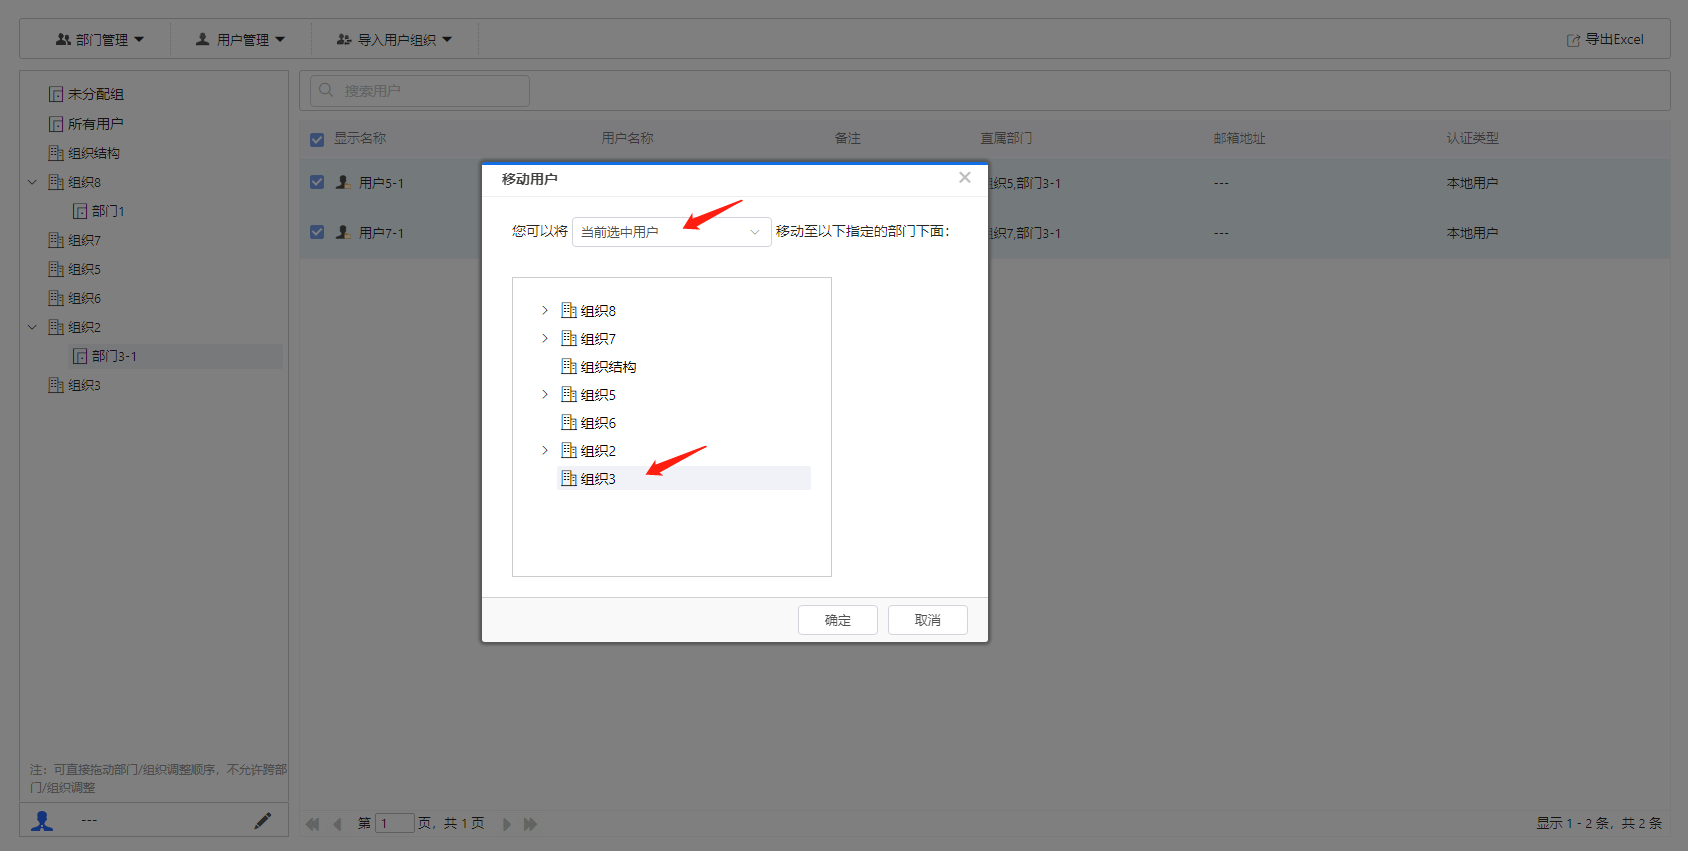Click 本地用户 cell in 用户5-1 row
This screenshot has height=851, width=1688.
tap(1472, 183)
